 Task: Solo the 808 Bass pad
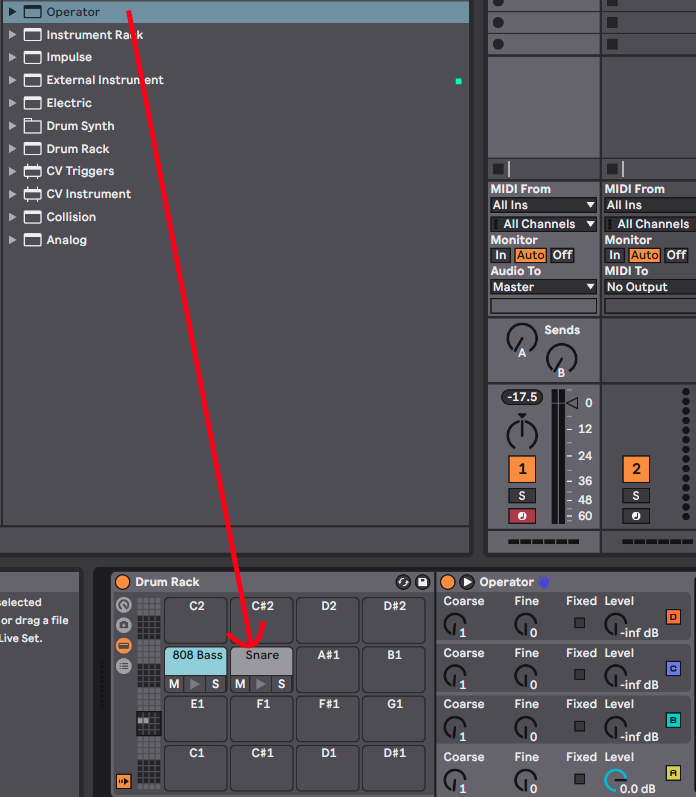[x=216, y=684]
